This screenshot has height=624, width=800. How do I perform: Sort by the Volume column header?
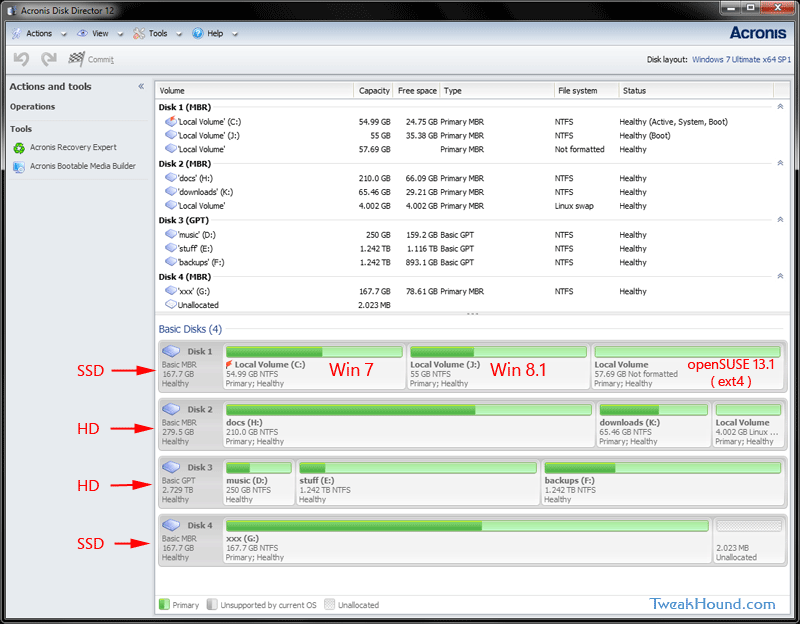[x=255, y=91]
